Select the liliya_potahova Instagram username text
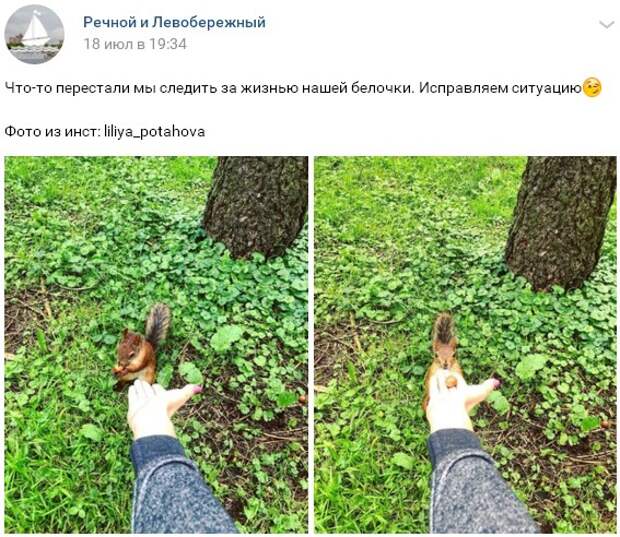 (154, 131)
